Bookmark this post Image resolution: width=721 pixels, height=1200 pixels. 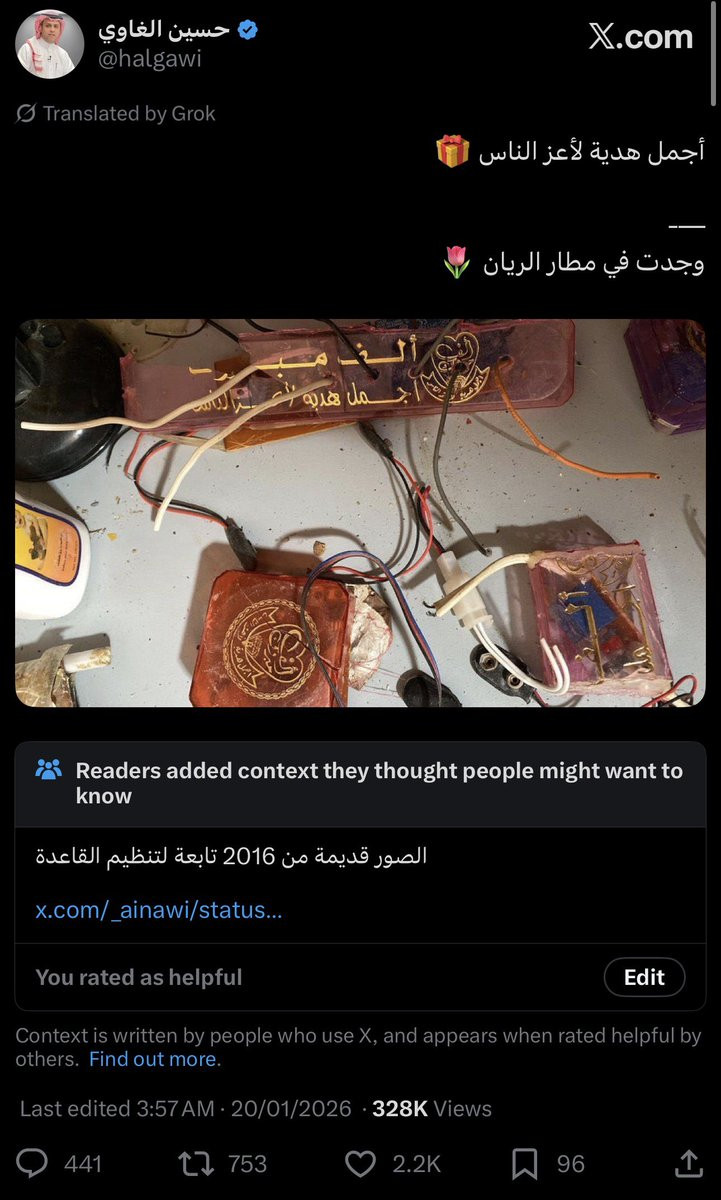point(525,1163)
